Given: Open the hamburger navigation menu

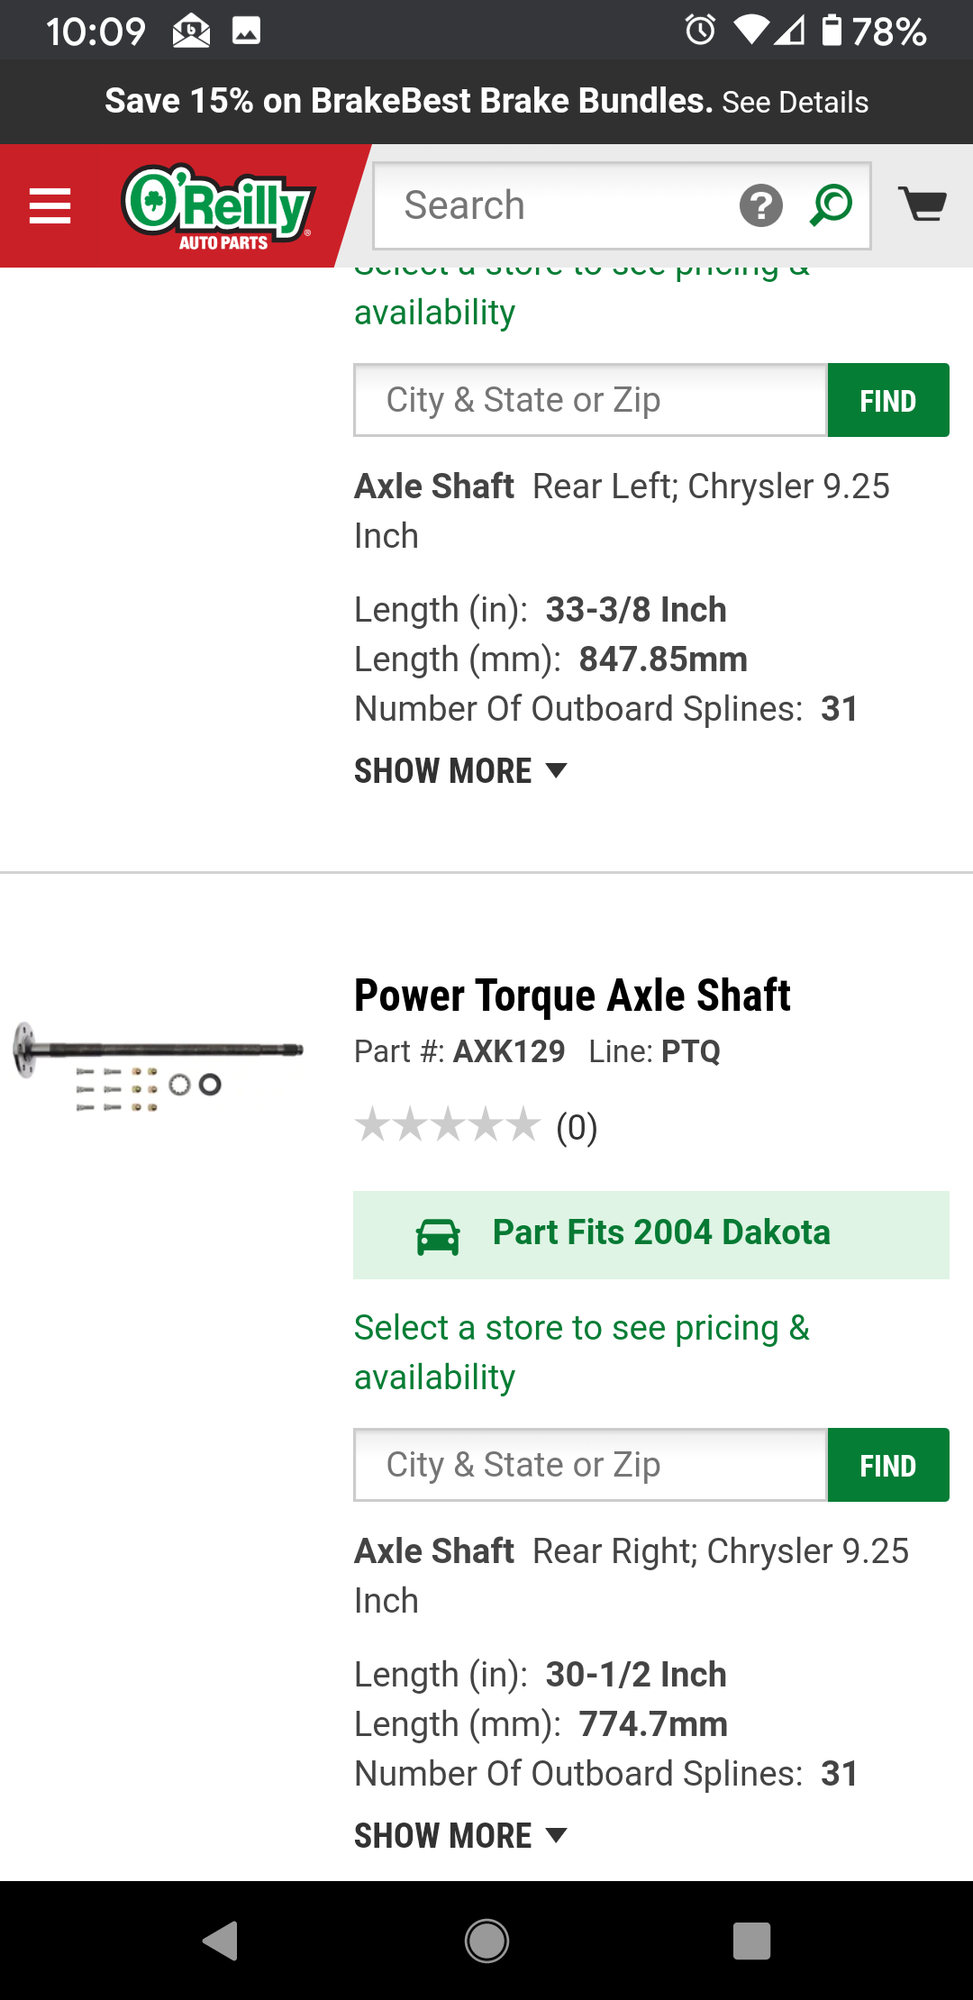Looking at the screenshot, I should [50, 206].
